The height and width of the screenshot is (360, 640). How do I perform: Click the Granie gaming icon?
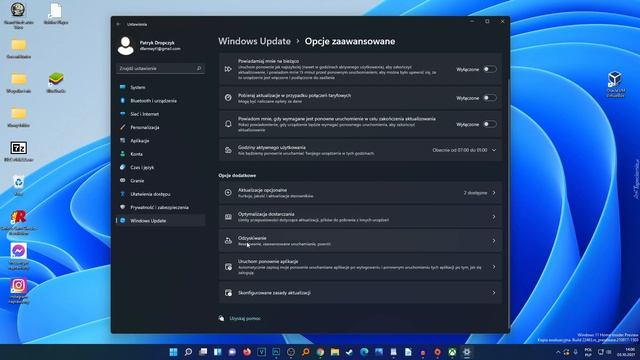coord(122,180)
